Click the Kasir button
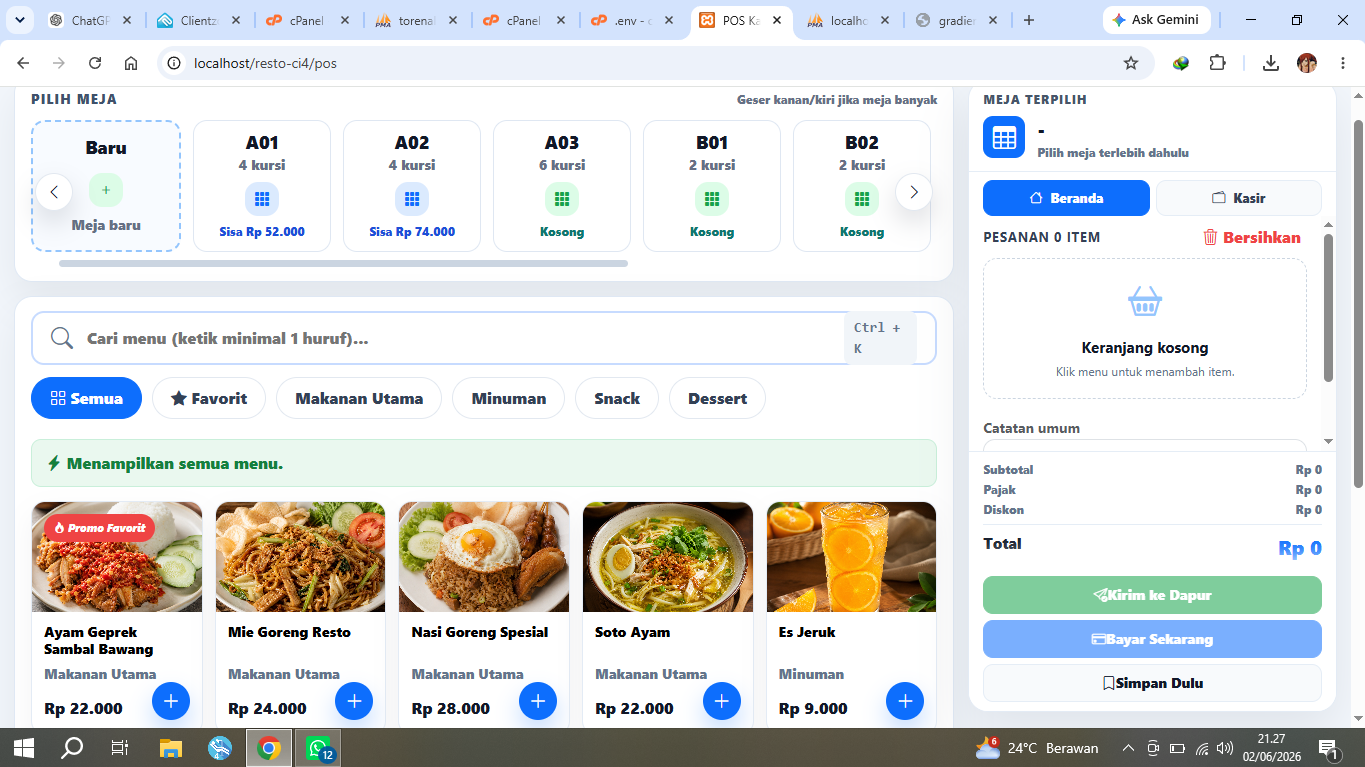The height and width of the screenshot is (767, 1365). click(x=1239, y=198)
